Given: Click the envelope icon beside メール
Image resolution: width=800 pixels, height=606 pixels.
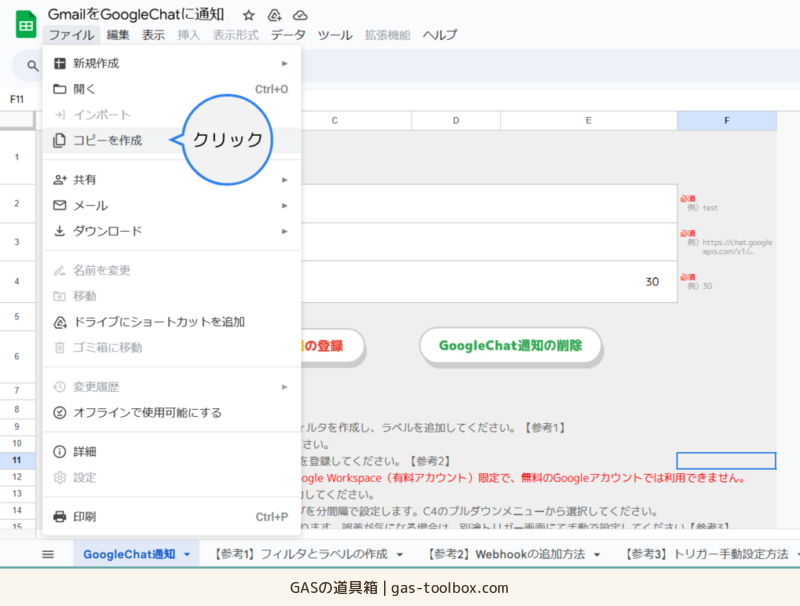Looking at the screenshot, I should [60, 205].
